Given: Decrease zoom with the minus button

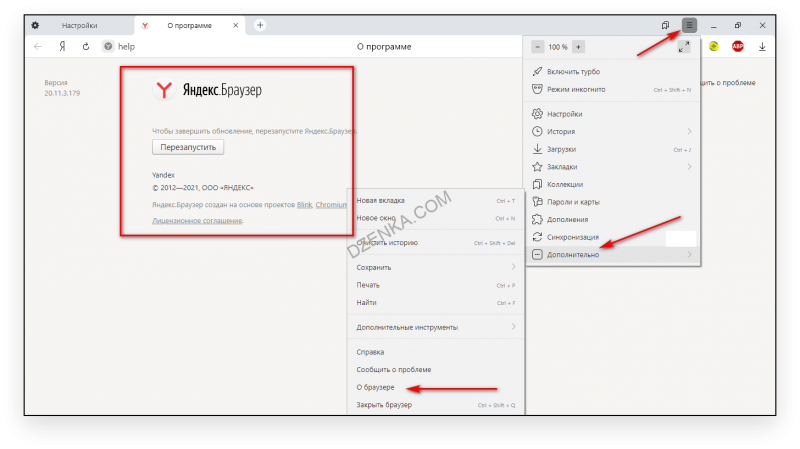Looking at the screenshot, I should pos(537,47).
